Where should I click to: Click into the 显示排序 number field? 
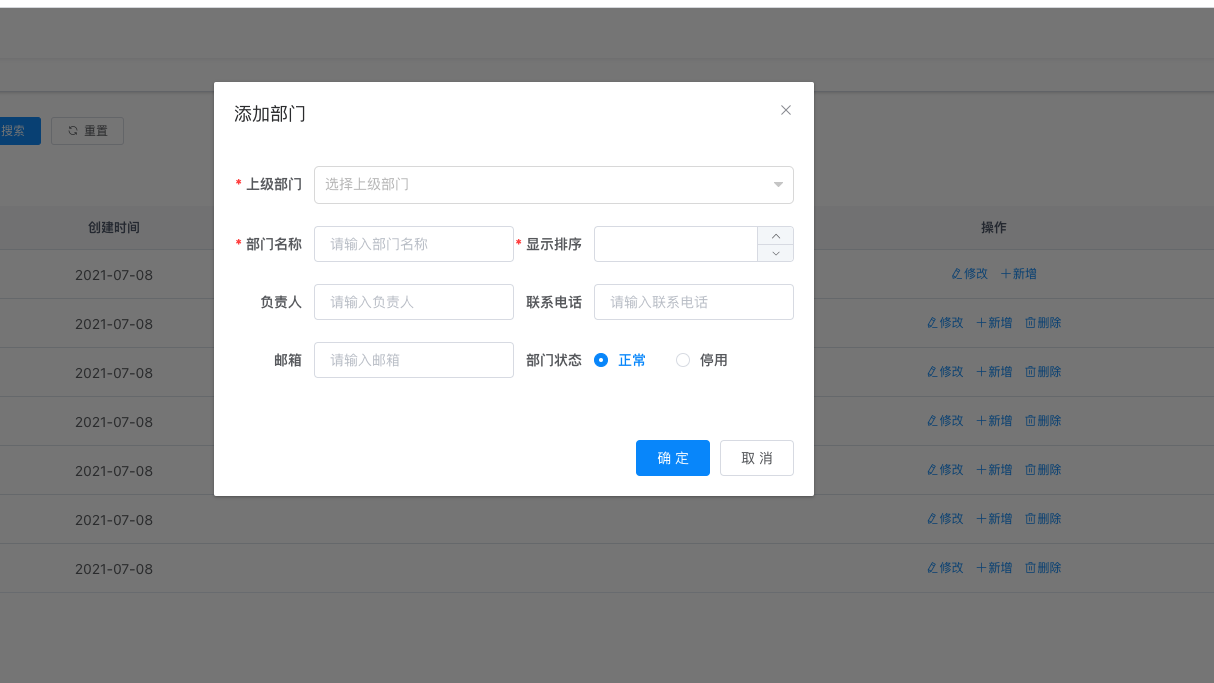click(676, 244)
